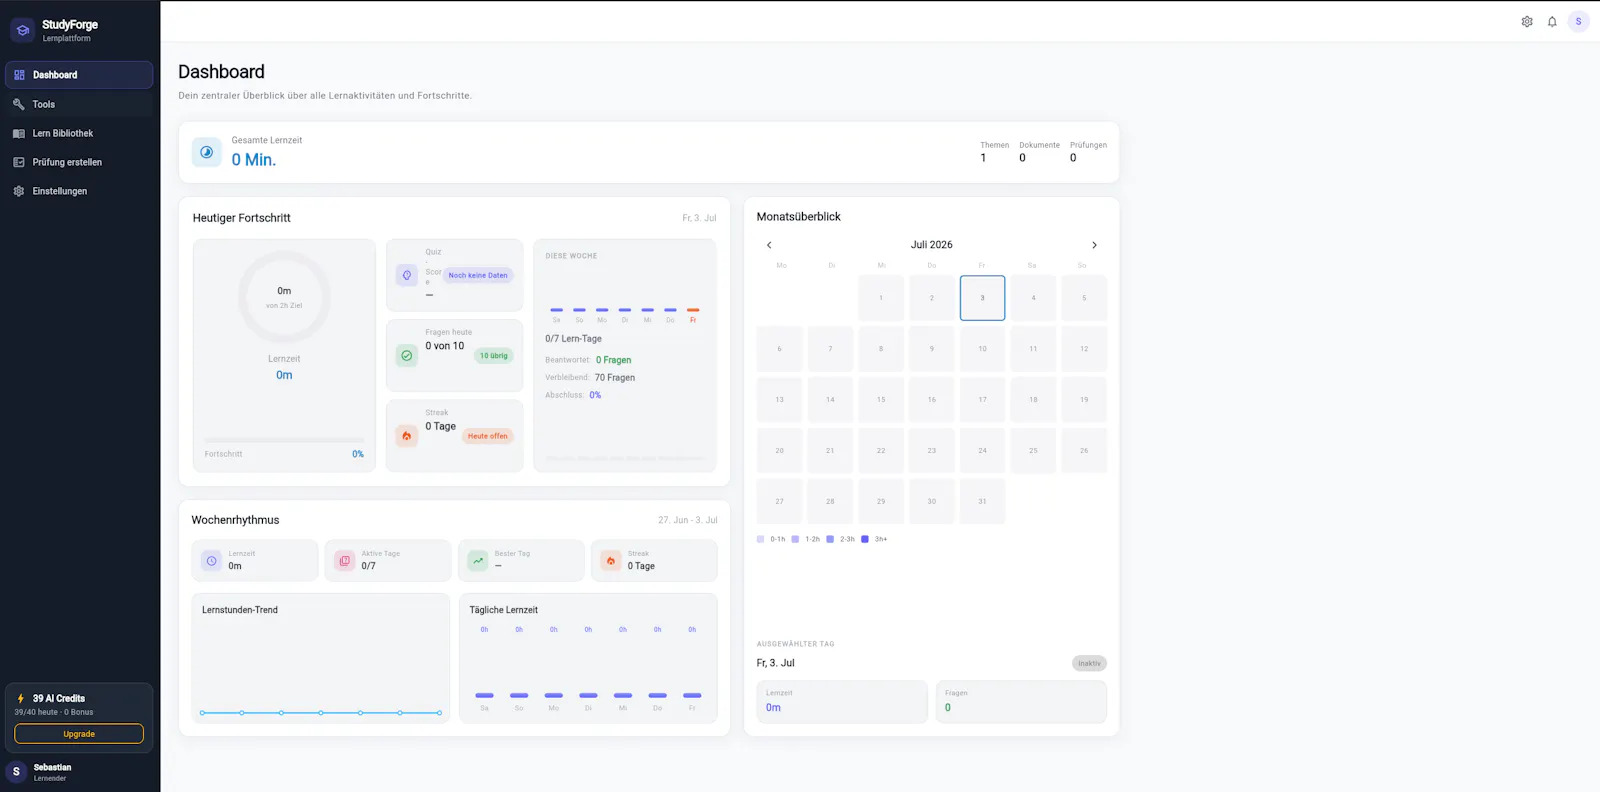Click the Sebastian avatar in sidebar footer

coord(16,771)
